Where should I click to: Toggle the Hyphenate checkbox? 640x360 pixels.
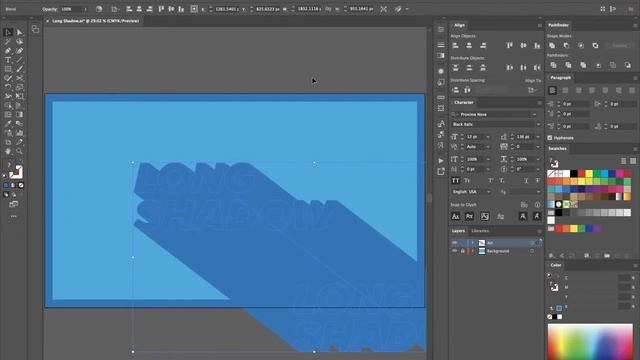point(550,138)
